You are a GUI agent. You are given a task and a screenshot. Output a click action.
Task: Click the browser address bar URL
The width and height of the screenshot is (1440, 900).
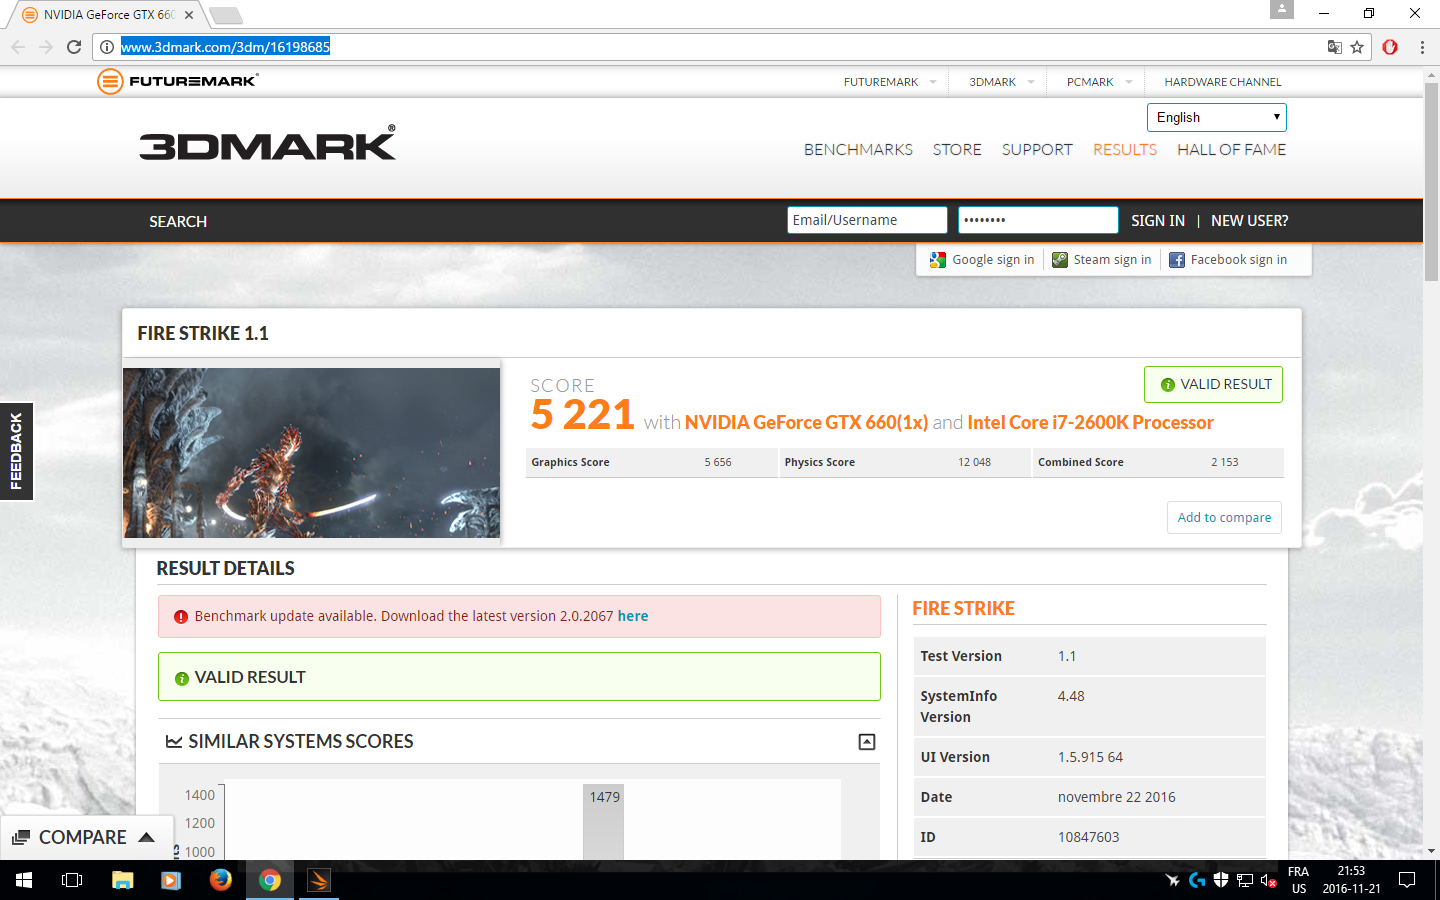[x=225, y=47]
